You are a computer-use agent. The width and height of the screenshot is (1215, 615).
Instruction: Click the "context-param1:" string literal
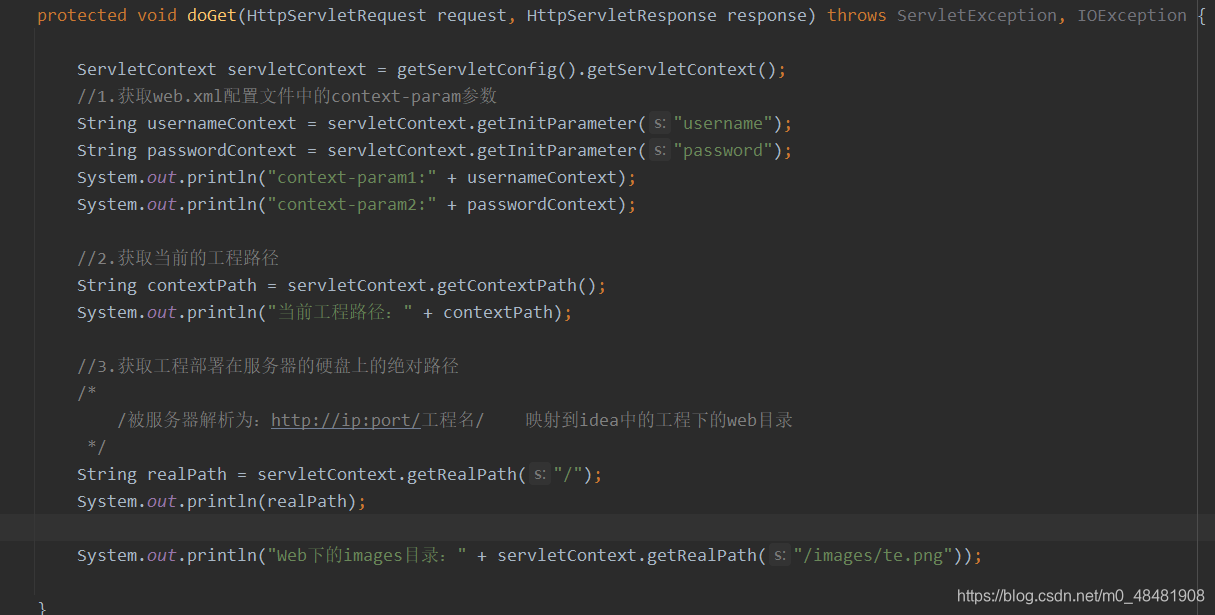click(x=352, y=177)
